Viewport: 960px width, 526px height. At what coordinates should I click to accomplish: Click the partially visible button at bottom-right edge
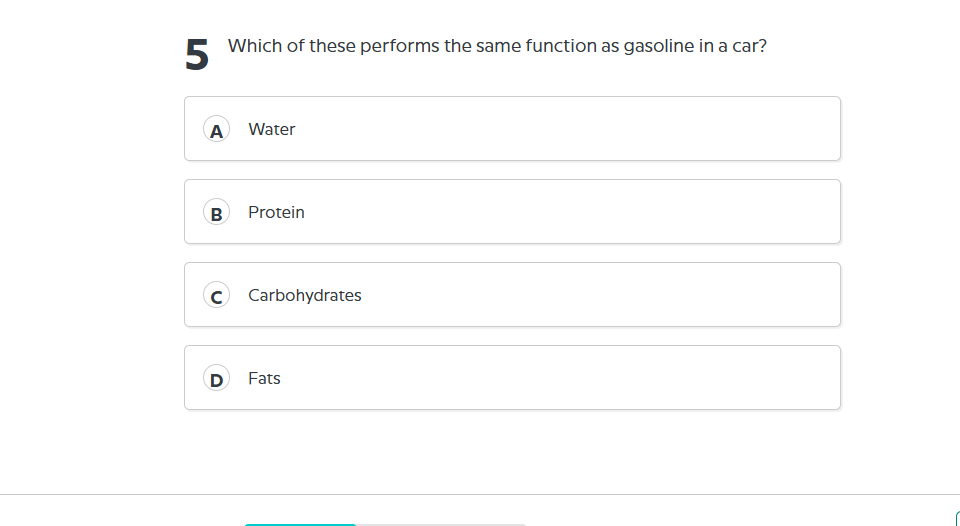click(957, 518)
